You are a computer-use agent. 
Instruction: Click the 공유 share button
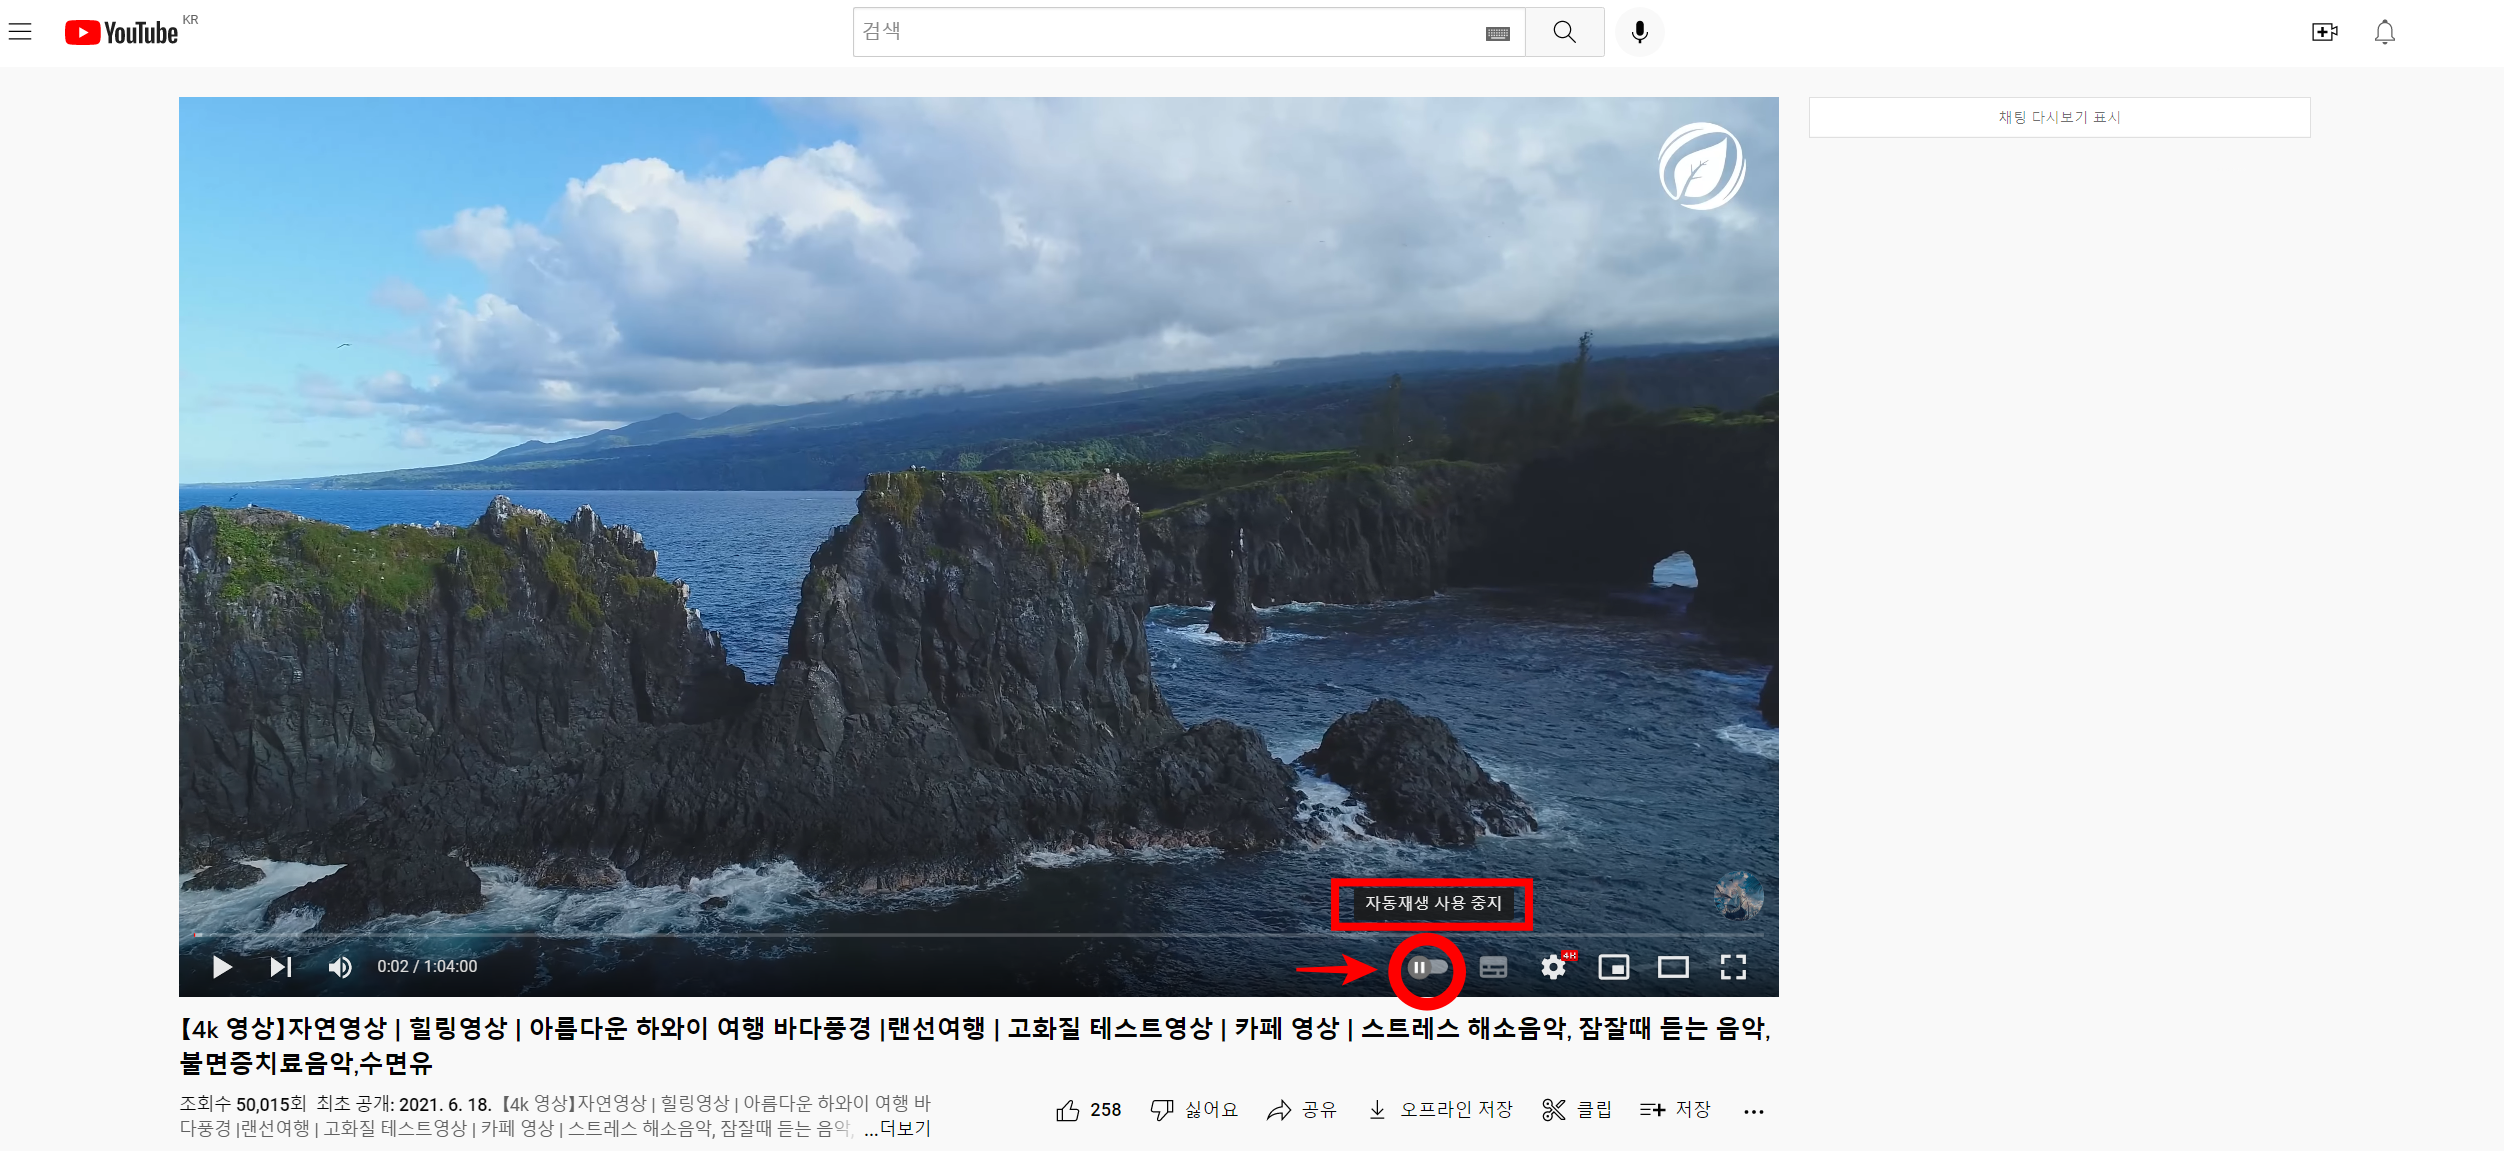point(1301,1110)
